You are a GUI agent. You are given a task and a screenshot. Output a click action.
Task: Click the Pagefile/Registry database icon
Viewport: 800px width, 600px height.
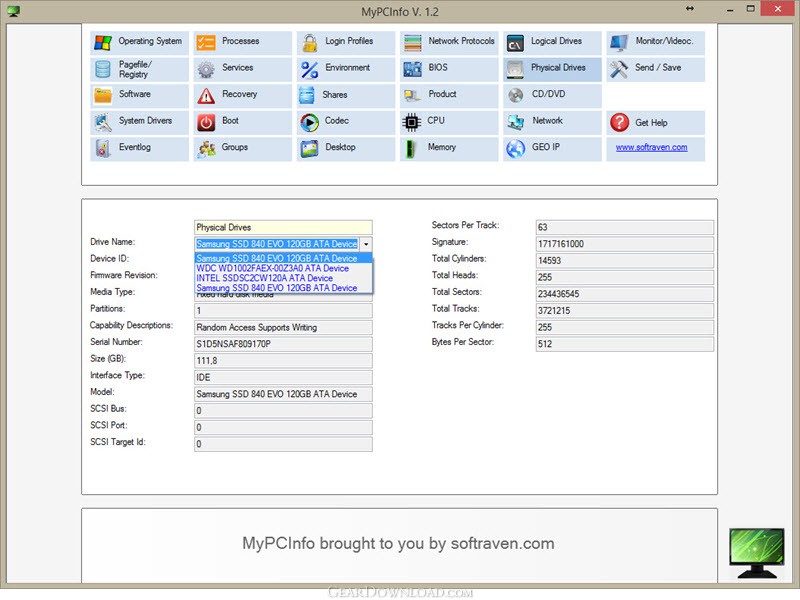(103, 69)
